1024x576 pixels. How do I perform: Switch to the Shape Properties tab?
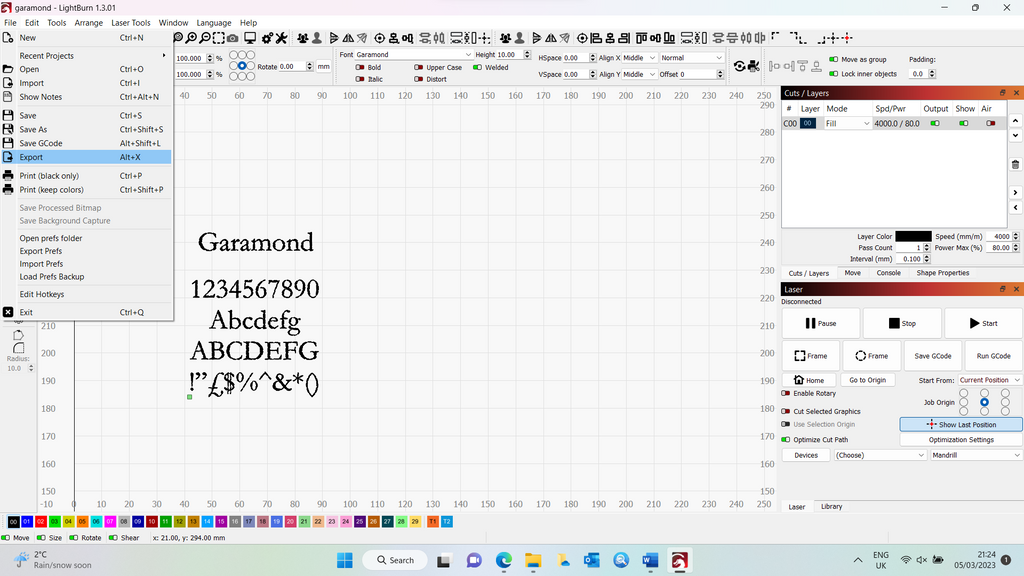(x=942, y=273)
